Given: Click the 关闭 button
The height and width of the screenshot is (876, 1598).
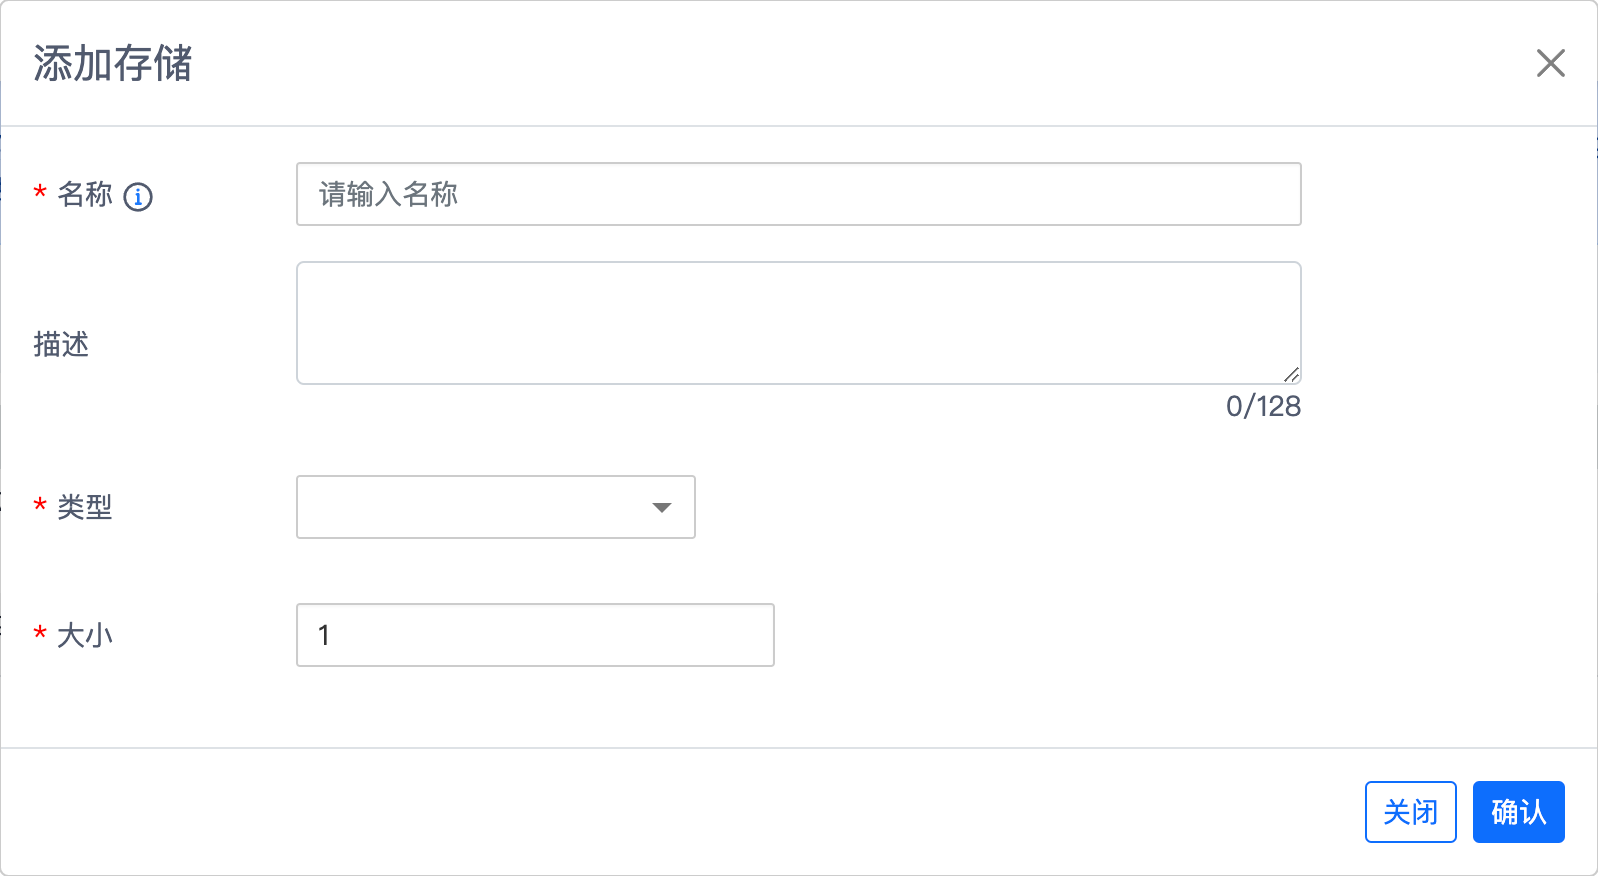Looking at the screenshot, I should pyautogui.click(x=1410, y=812).
